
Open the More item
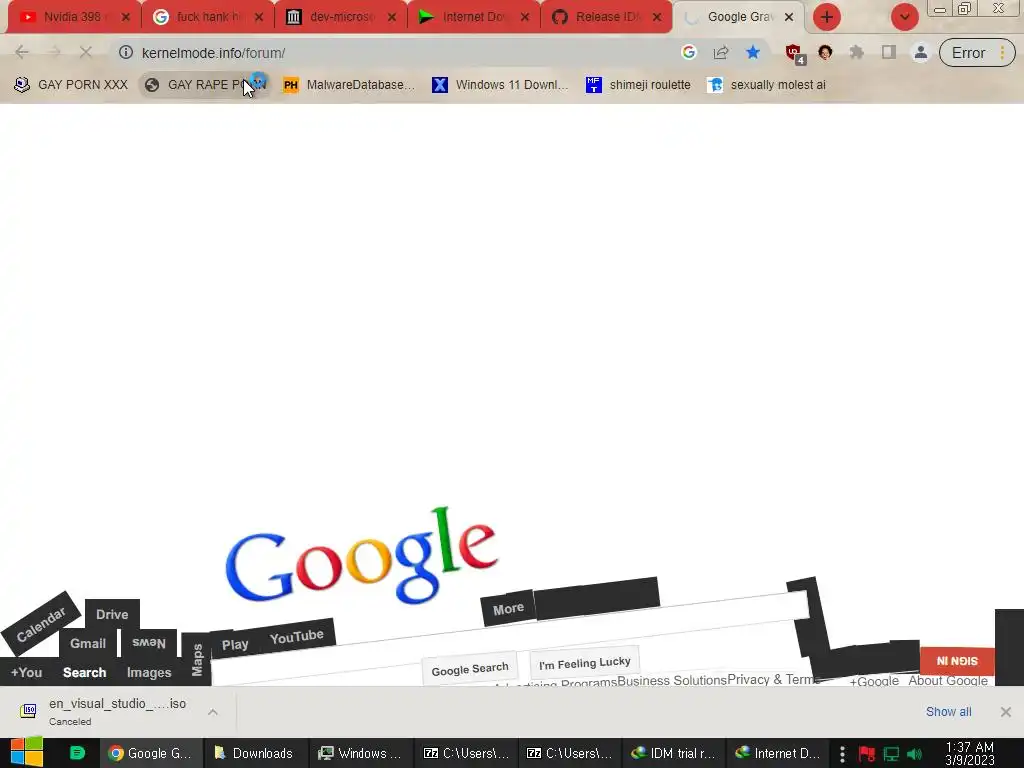[508, 609]
